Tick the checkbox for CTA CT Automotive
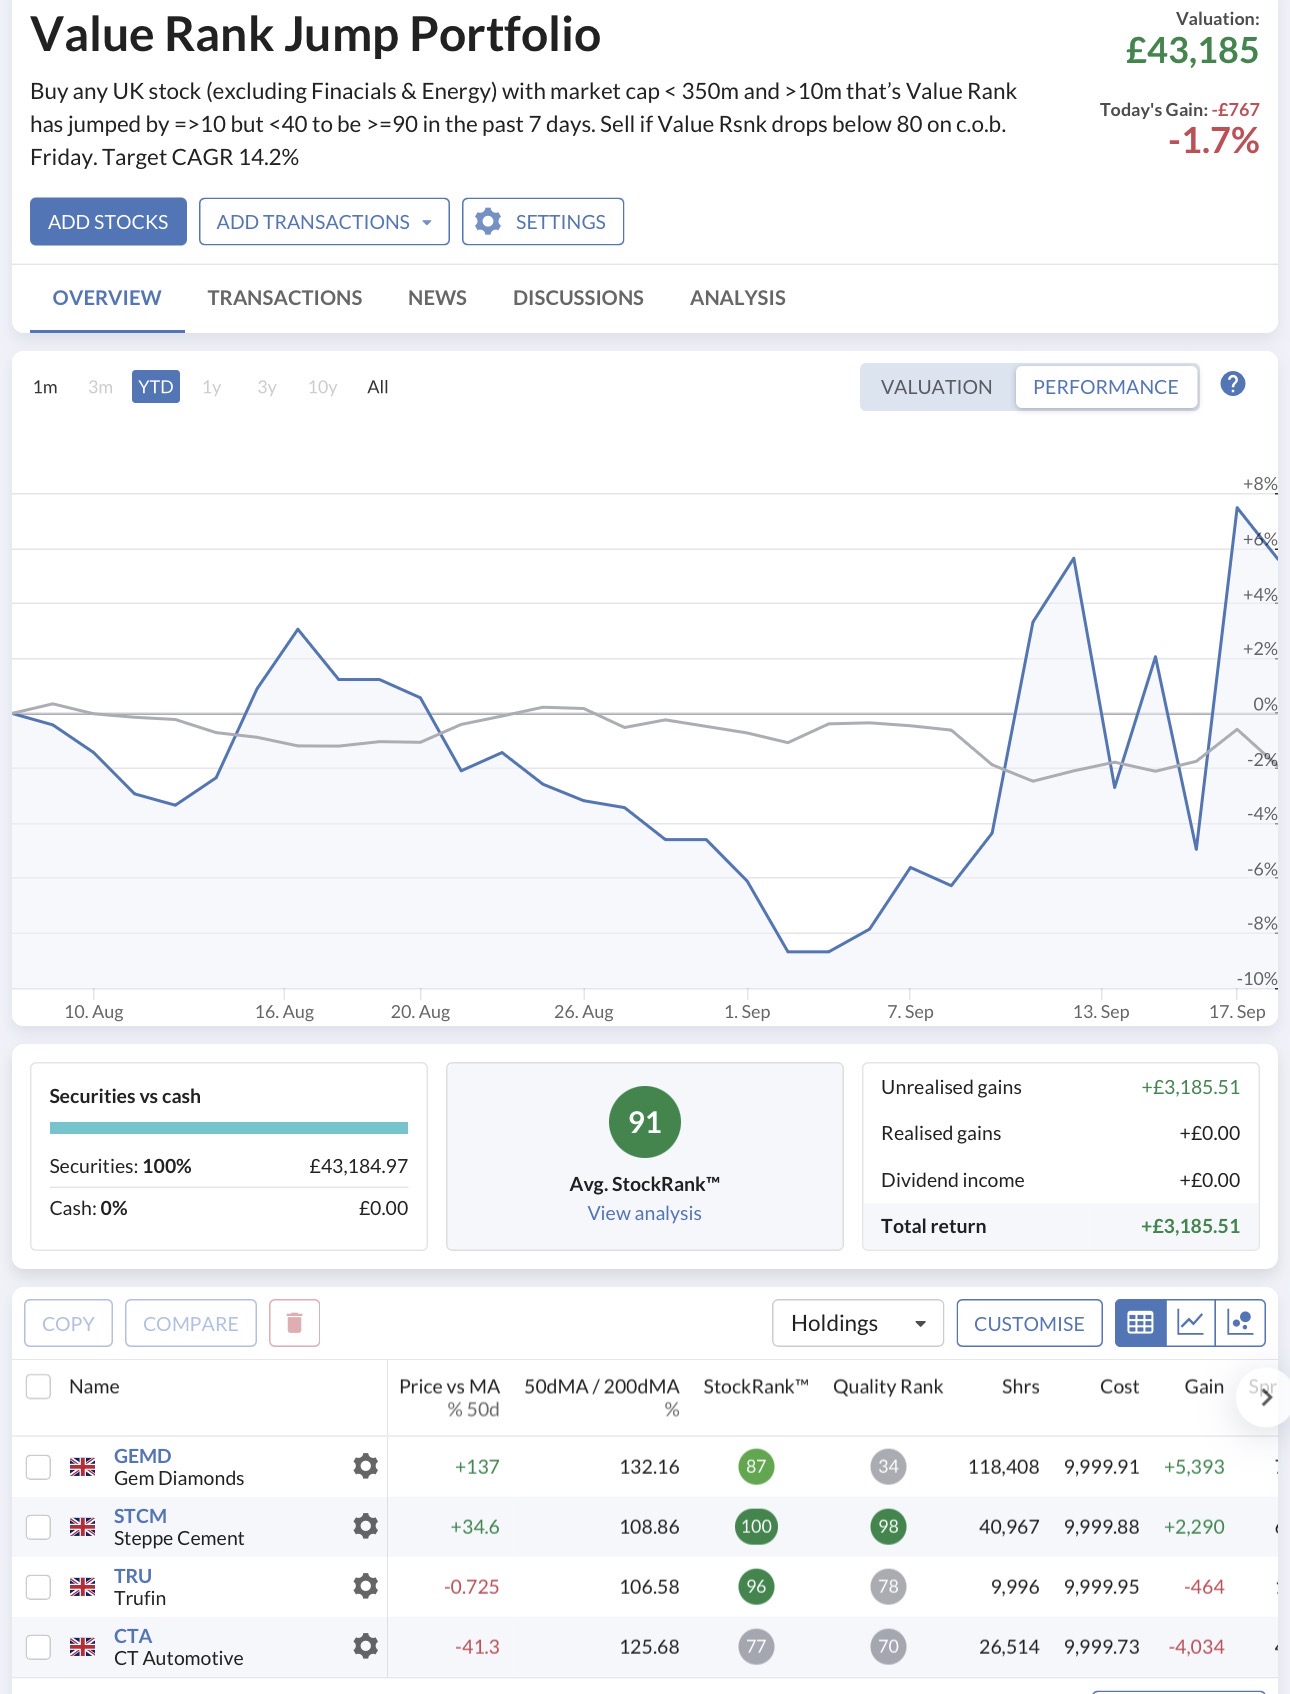 click(x=38, y=1646)
